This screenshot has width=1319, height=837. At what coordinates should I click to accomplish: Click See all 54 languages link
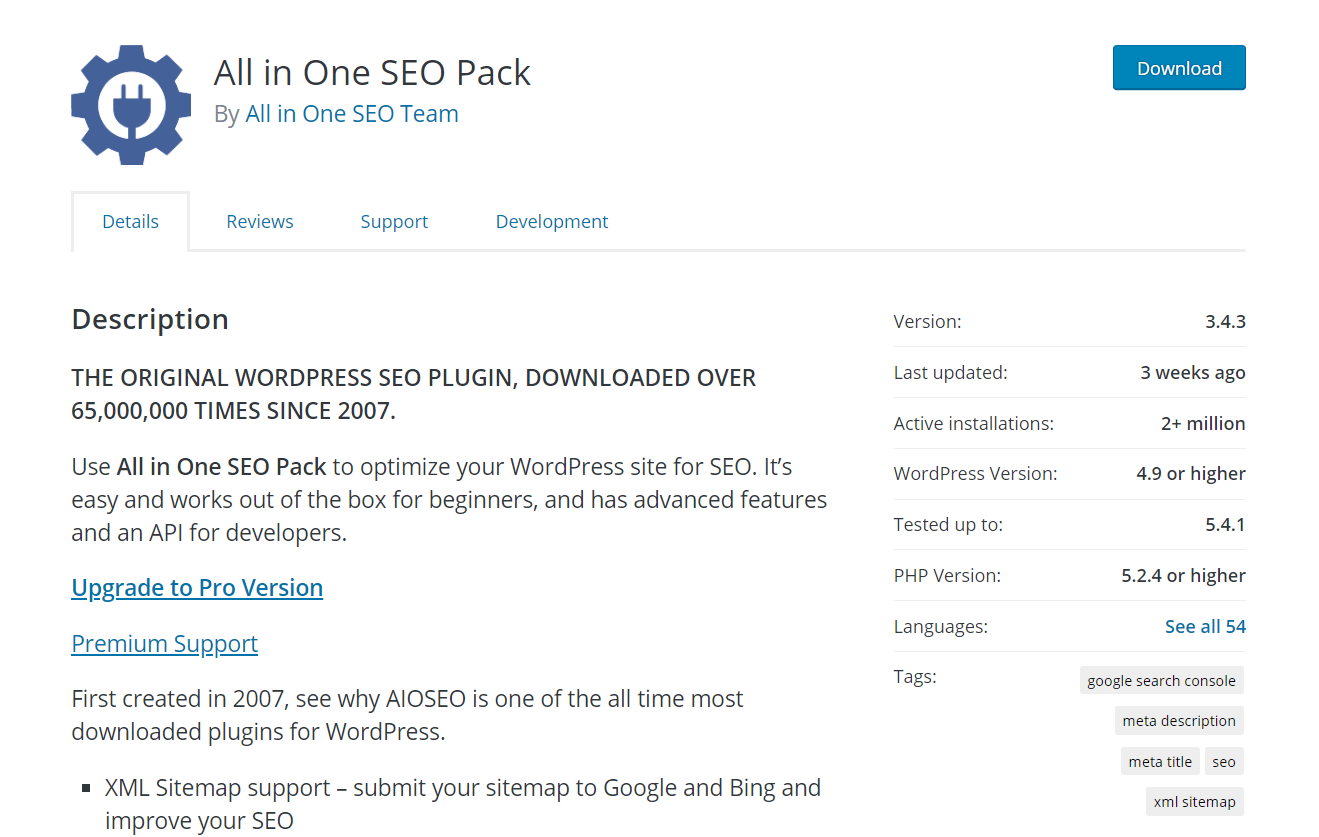click(x=1205, y=626)
